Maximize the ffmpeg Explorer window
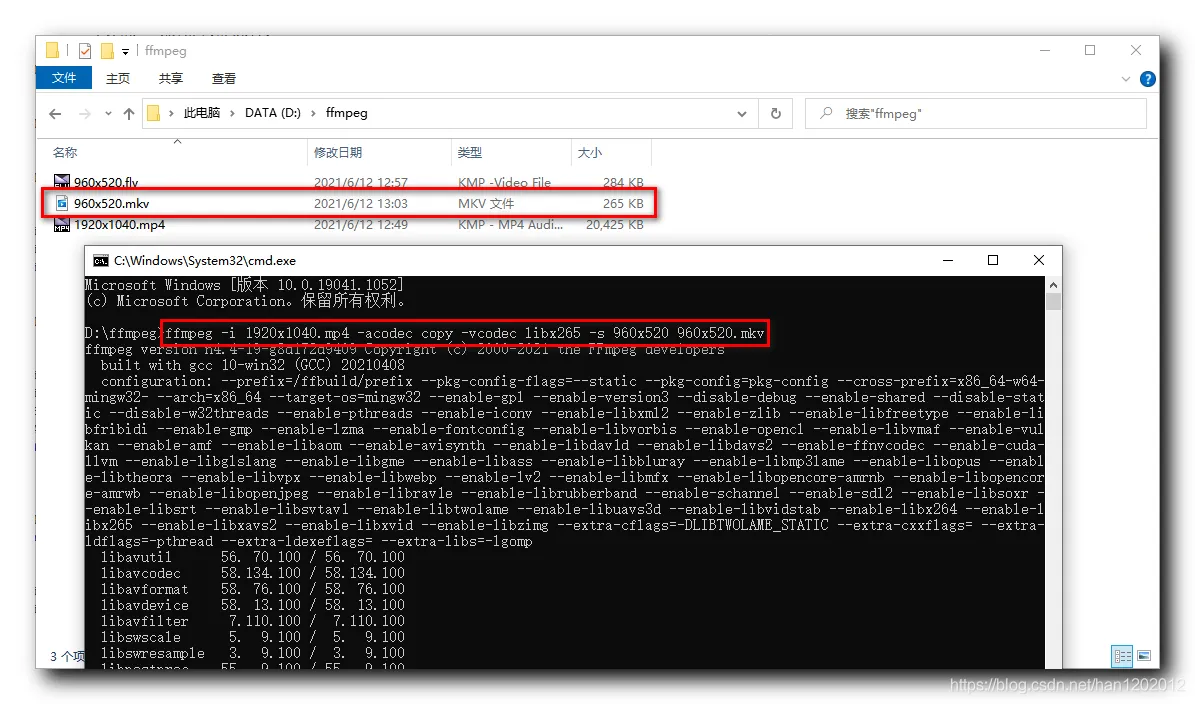Image resolution: width=1195 pixels, height=704 pixels. [x=1090, y=50]
